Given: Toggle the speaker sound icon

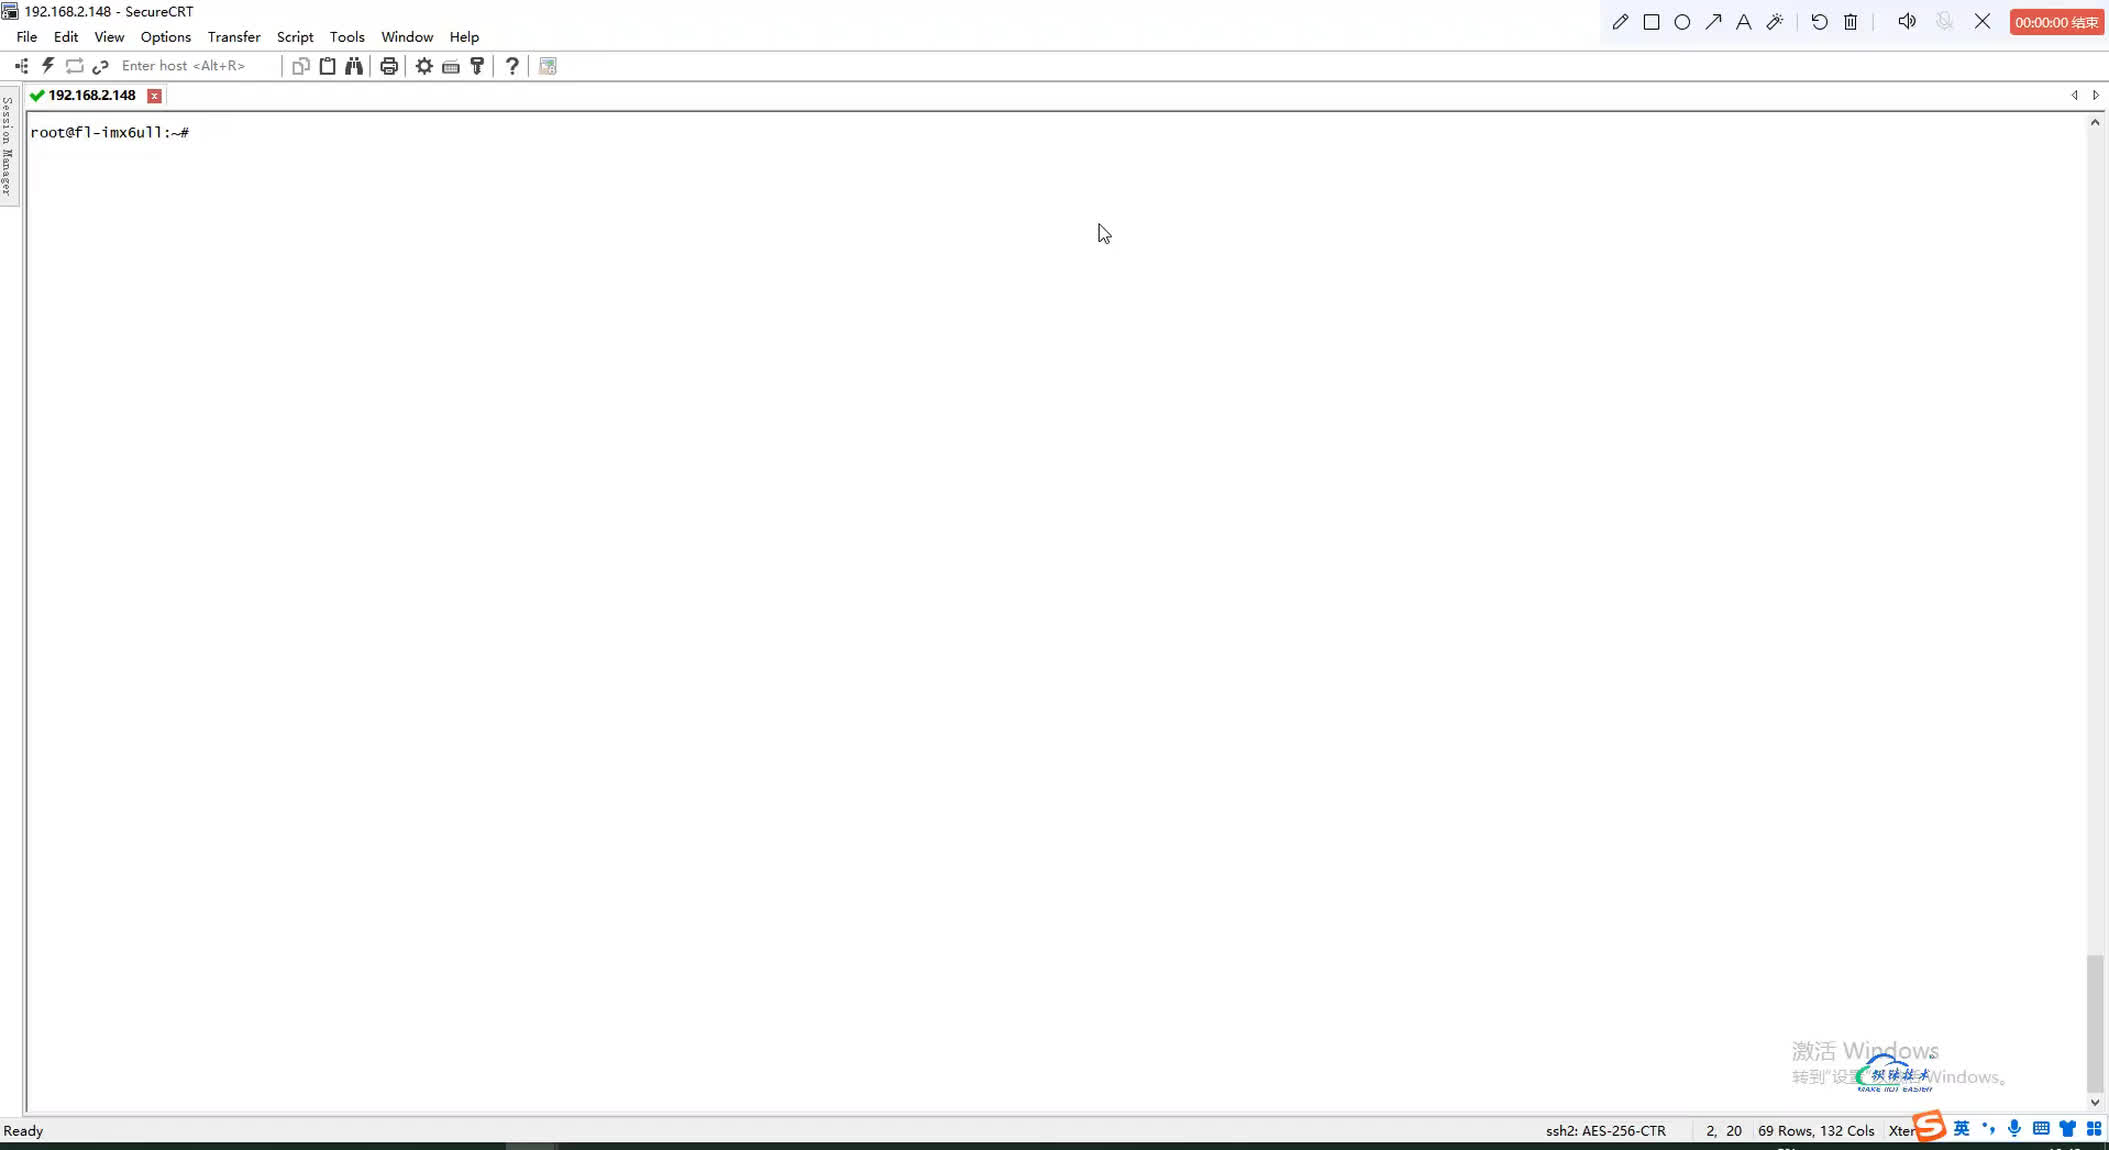Looking at the screenshot, I should [x=1907, y=22].
